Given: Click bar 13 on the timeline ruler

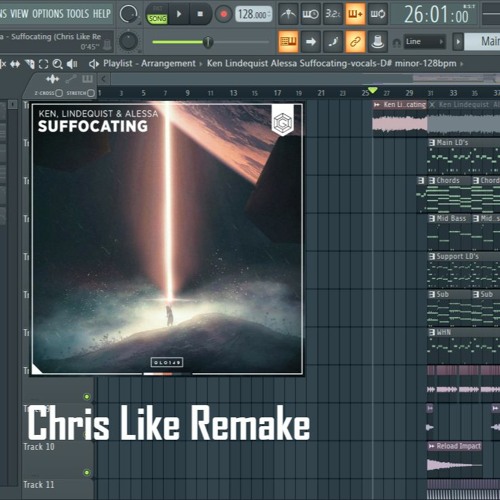Looking at the screenshot, I should pos(233,93).
